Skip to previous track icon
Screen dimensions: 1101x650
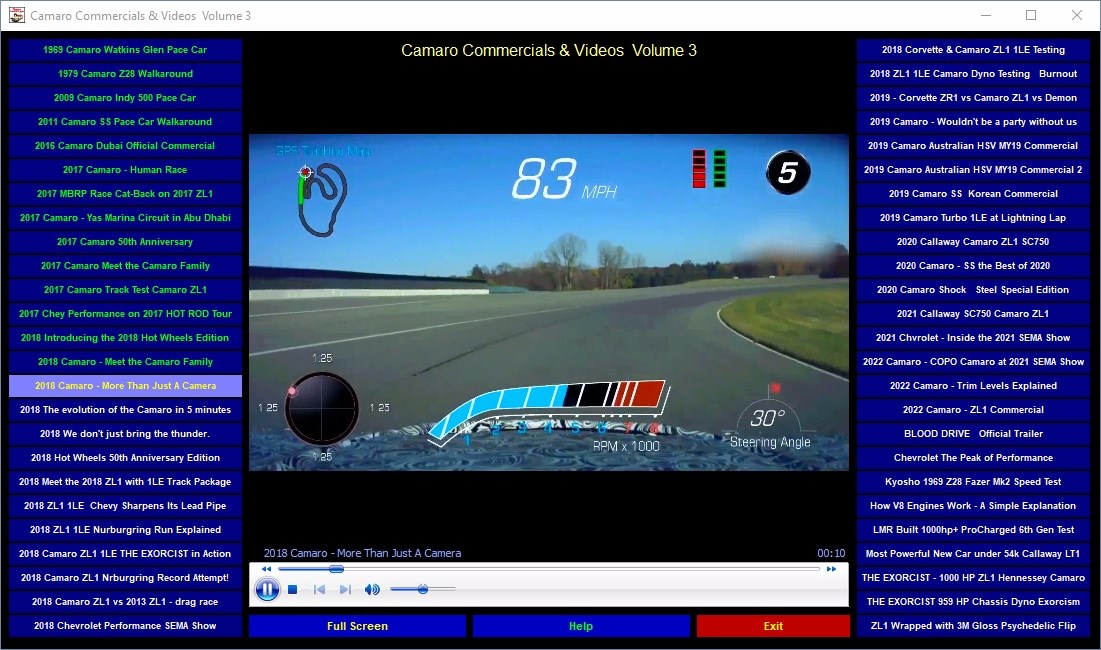(319, 590)
